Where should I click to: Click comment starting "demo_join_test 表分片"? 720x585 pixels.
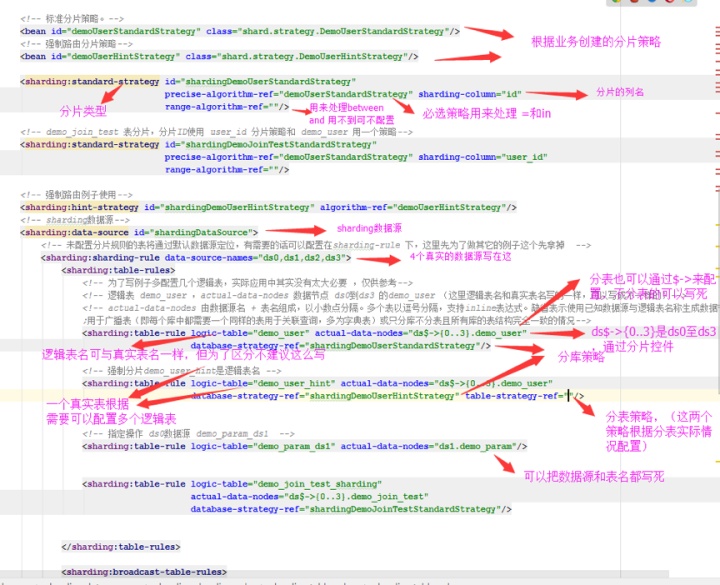(217, 132)
